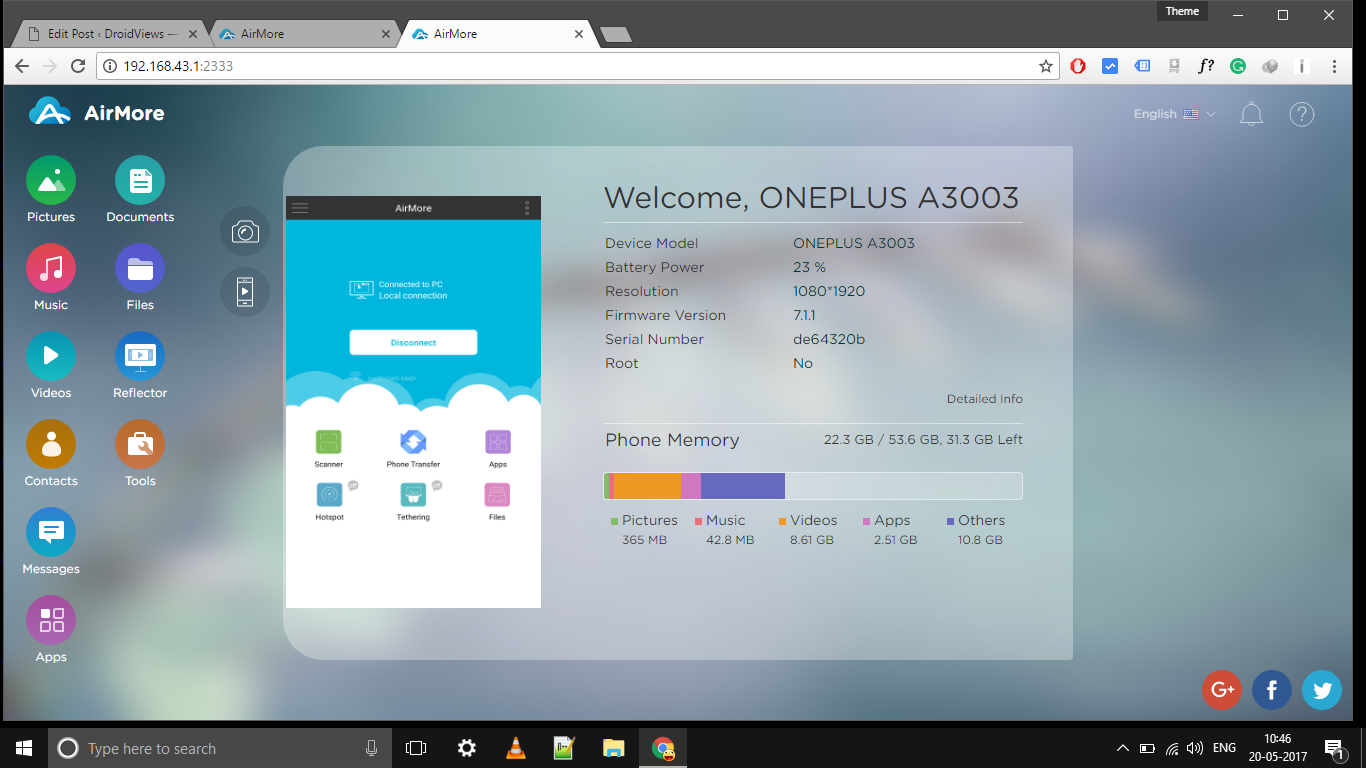Tap Scanner icon in phone preview

pos(329,442)
